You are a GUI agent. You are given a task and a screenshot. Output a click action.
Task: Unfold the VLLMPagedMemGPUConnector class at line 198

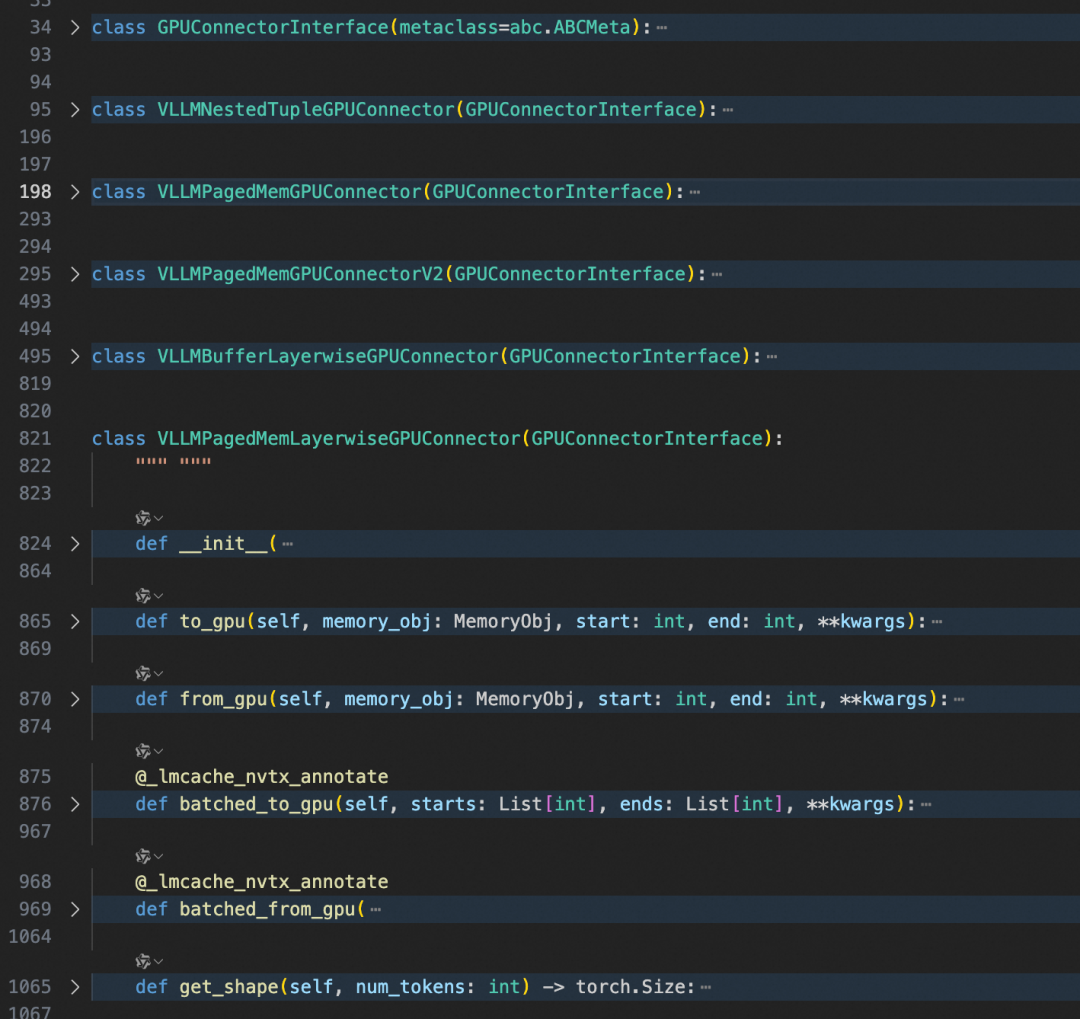pyautogui.click(x=75, y=192)
